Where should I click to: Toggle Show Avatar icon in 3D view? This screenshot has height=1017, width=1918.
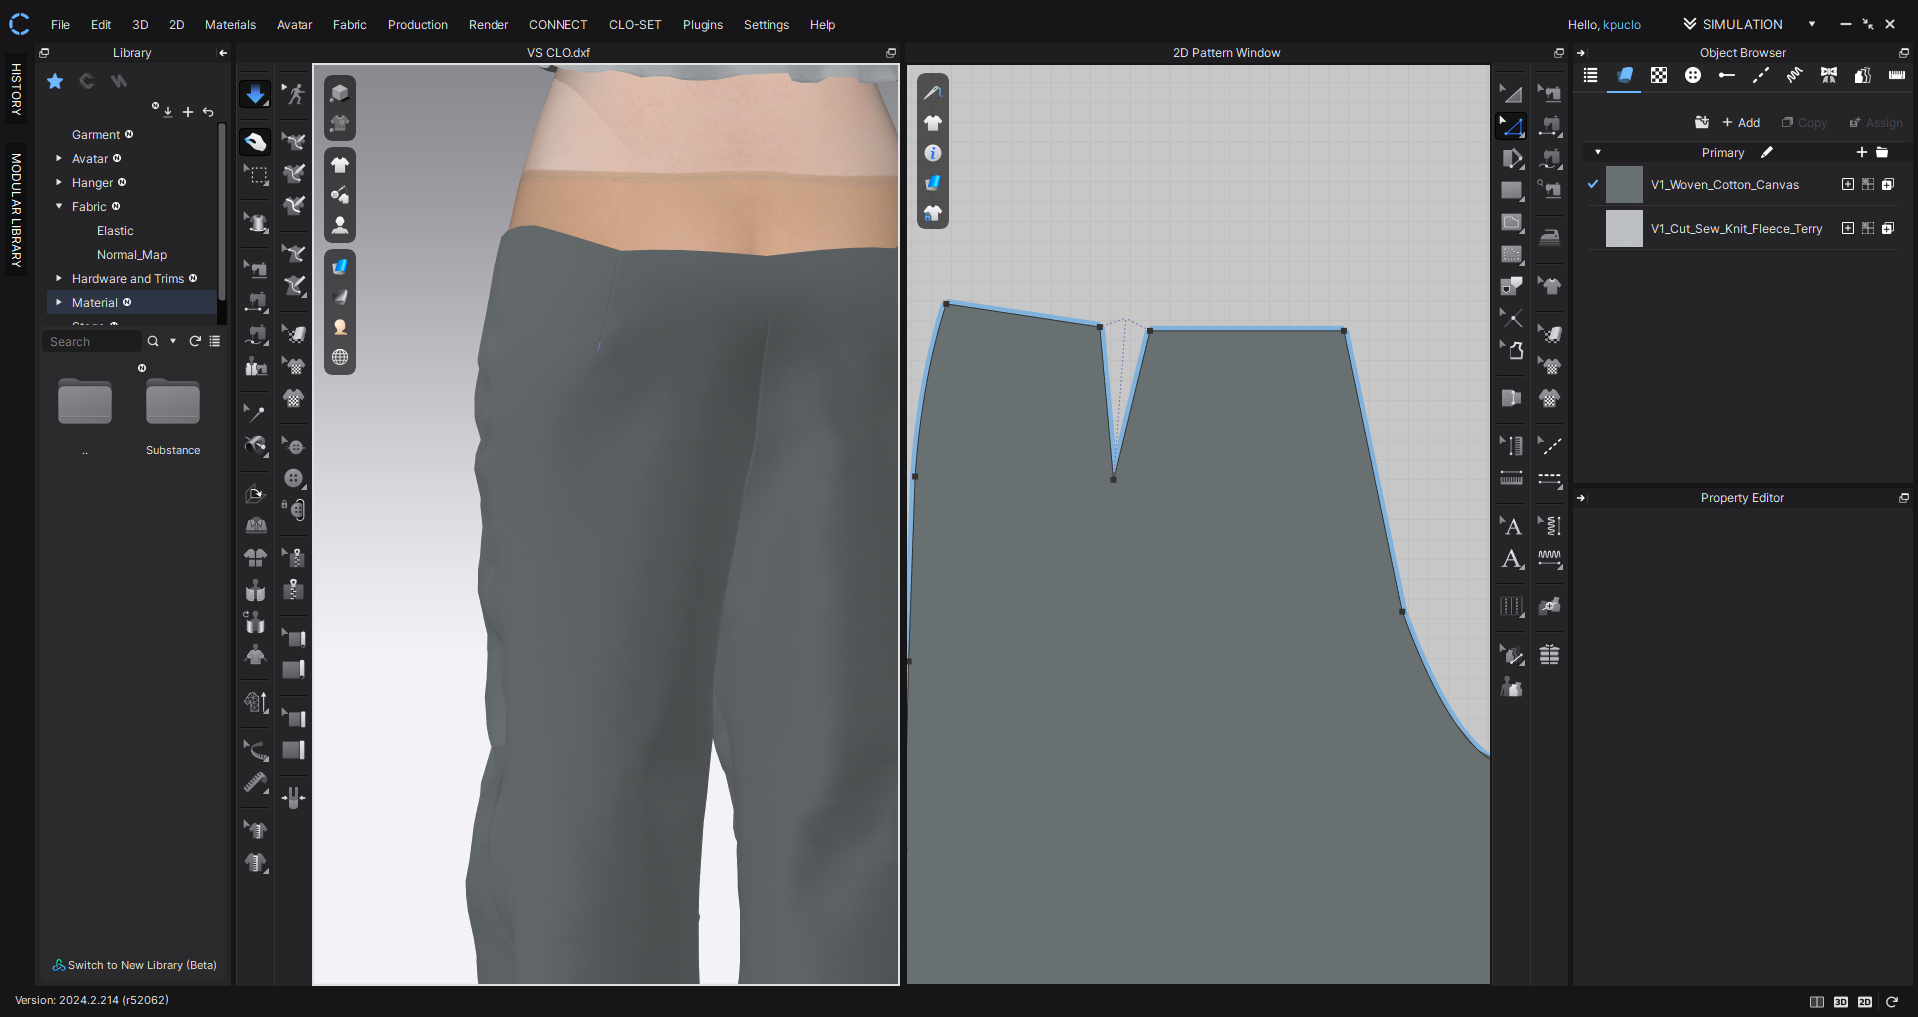[x=340, y=225]
